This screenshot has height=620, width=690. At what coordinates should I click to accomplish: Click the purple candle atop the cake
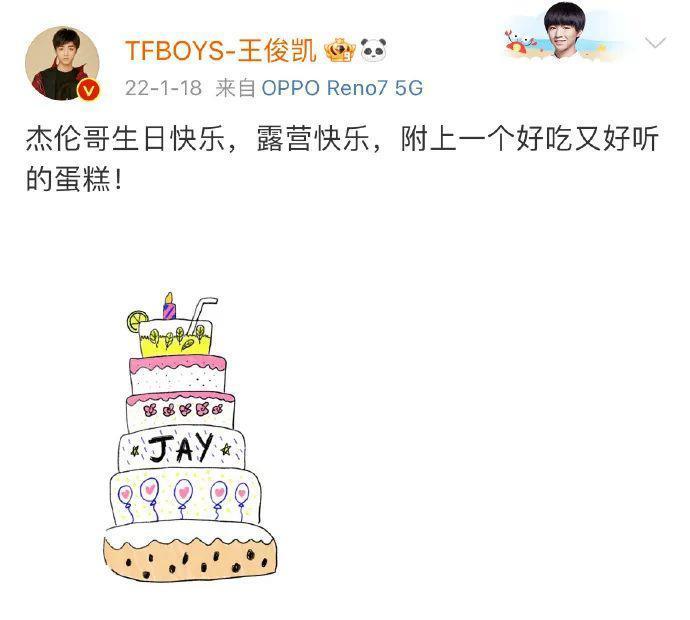tap(169, 306)
